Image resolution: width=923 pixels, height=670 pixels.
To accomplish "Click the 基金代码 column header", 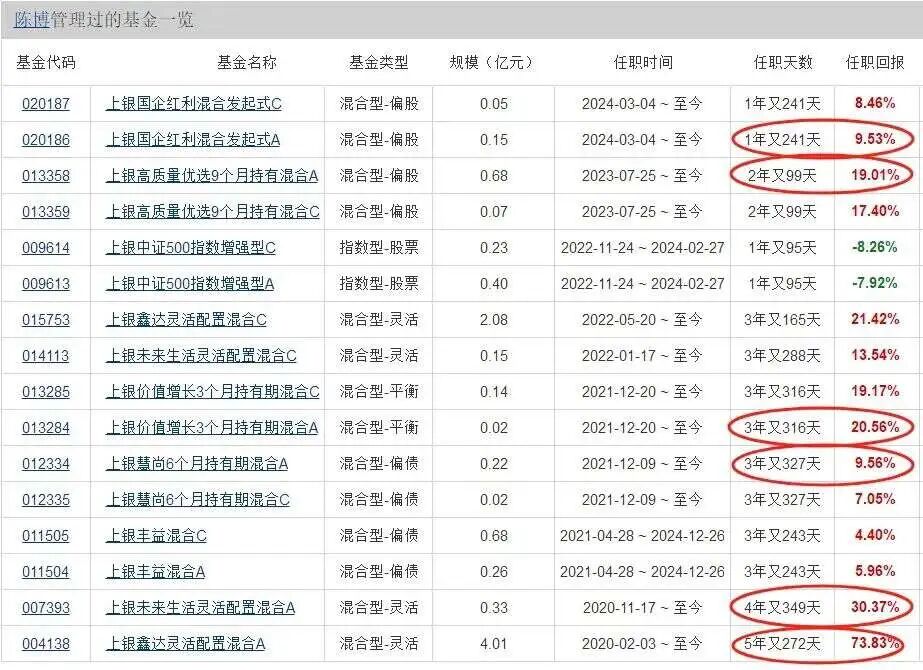I will [46, 62].
